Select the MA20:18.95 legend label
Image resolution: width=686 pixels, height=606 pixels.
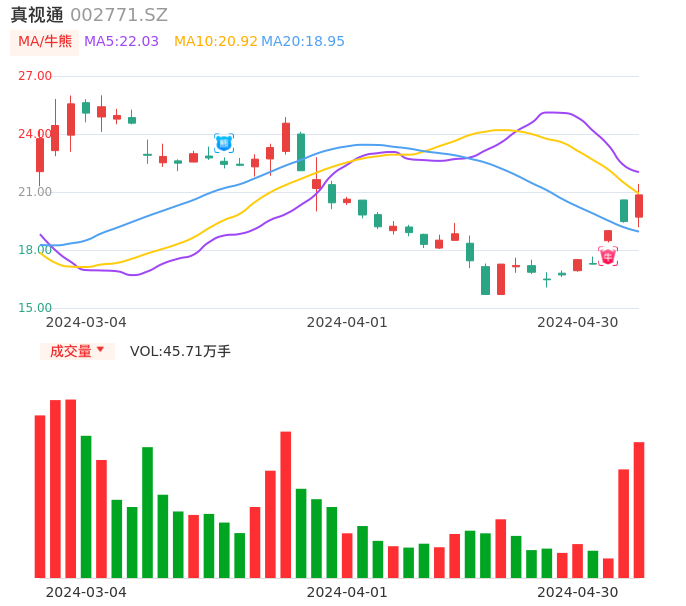303,41
